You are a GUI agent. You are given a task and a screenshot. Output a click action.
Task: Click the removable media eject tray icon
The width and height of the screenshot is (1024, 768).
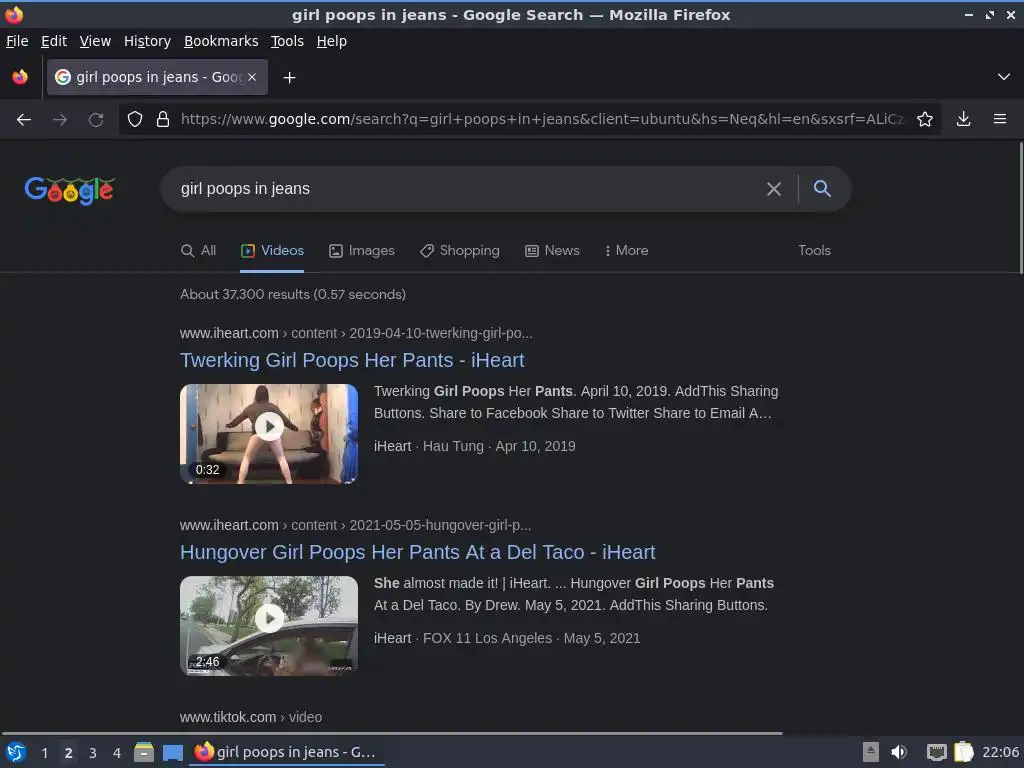pyautogui.click(x=871, y=752)
